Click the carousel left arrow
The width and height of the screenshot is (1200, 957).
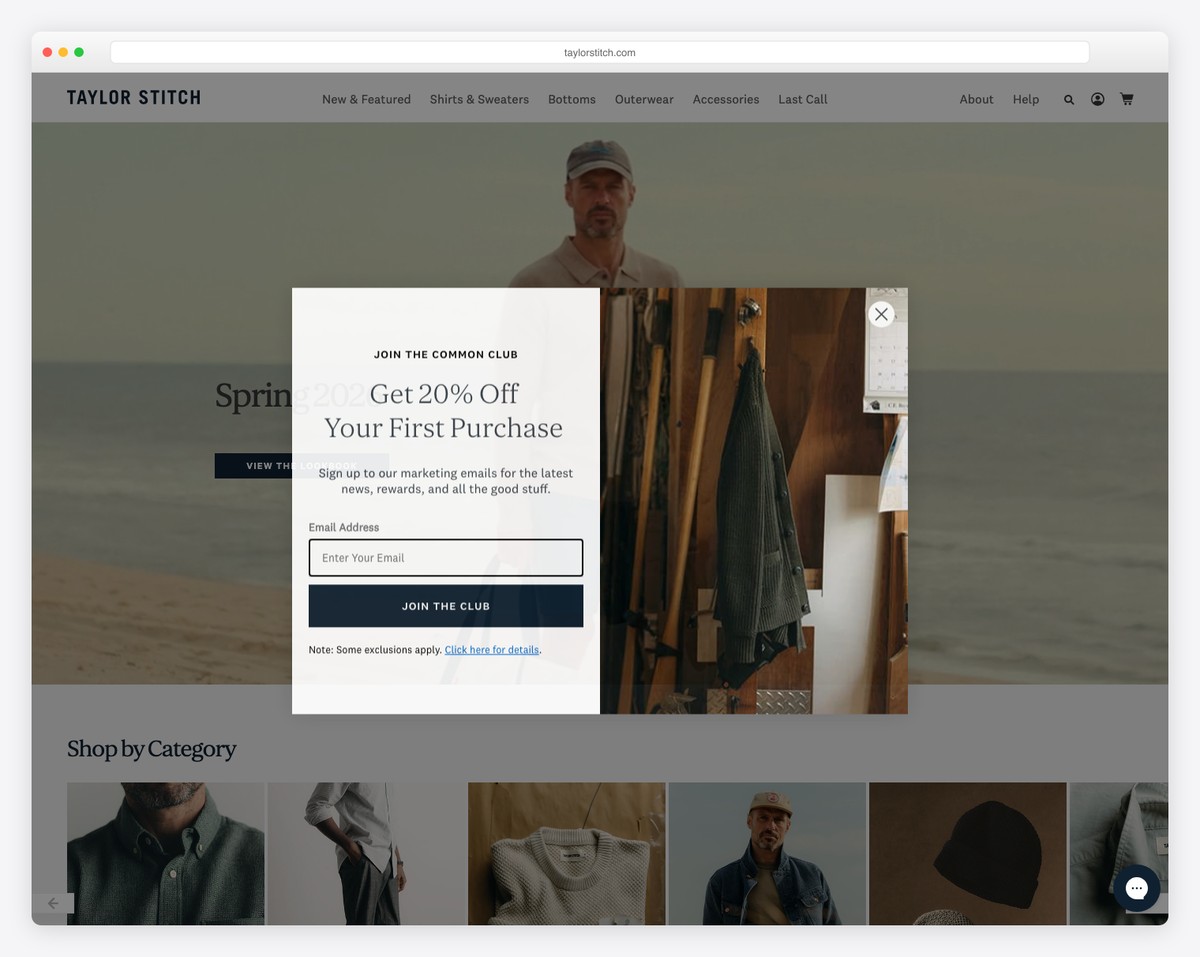coord(54,903)
